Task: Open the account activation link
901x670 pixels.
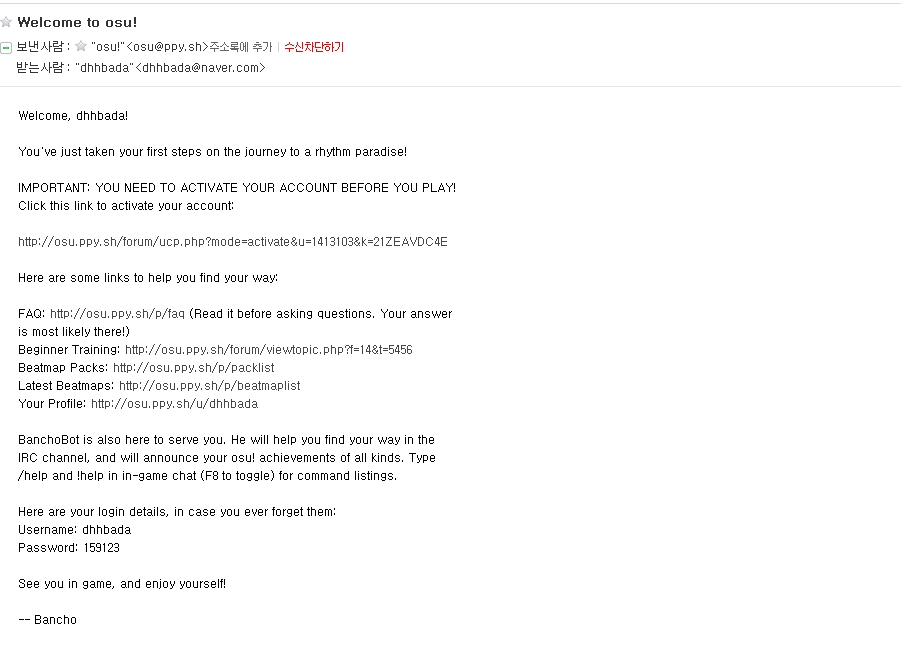Action: [x=233, y=242]
